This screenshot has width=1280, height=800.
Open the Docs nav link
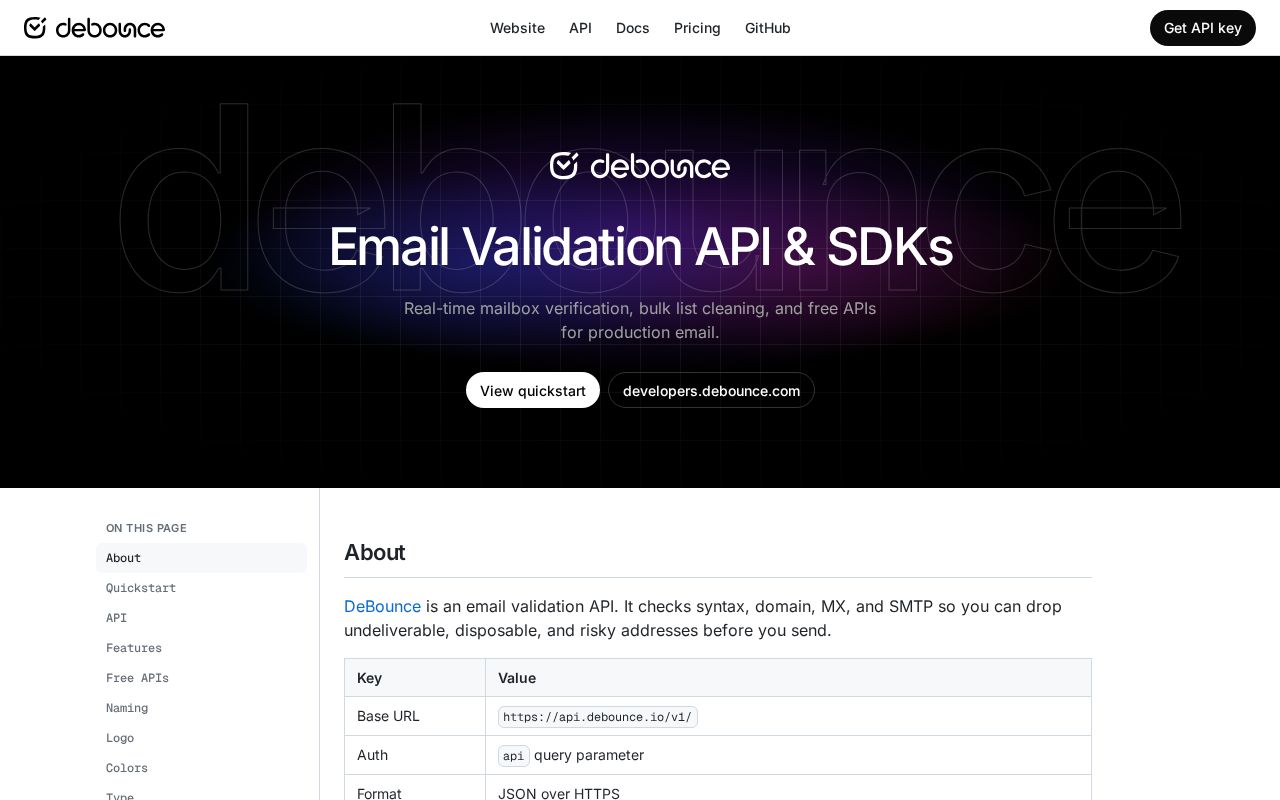click(632, 28)
